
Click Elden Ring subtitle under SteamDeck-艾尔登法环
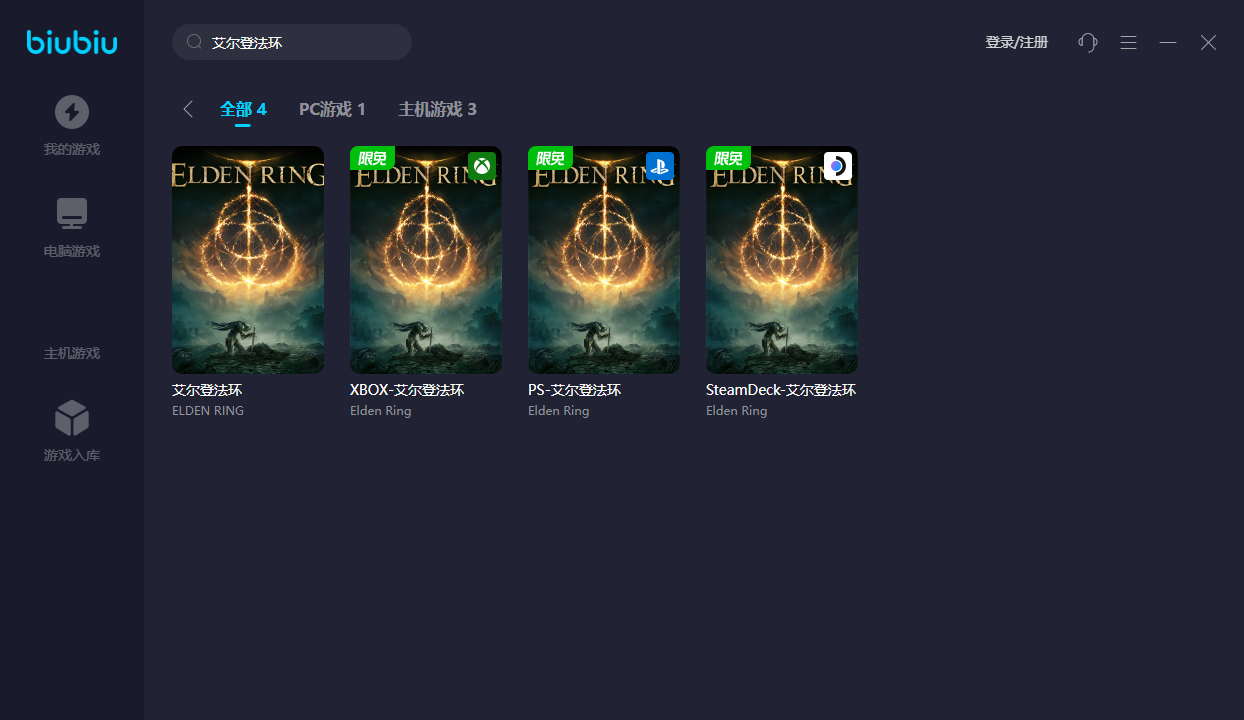point(737,411)
